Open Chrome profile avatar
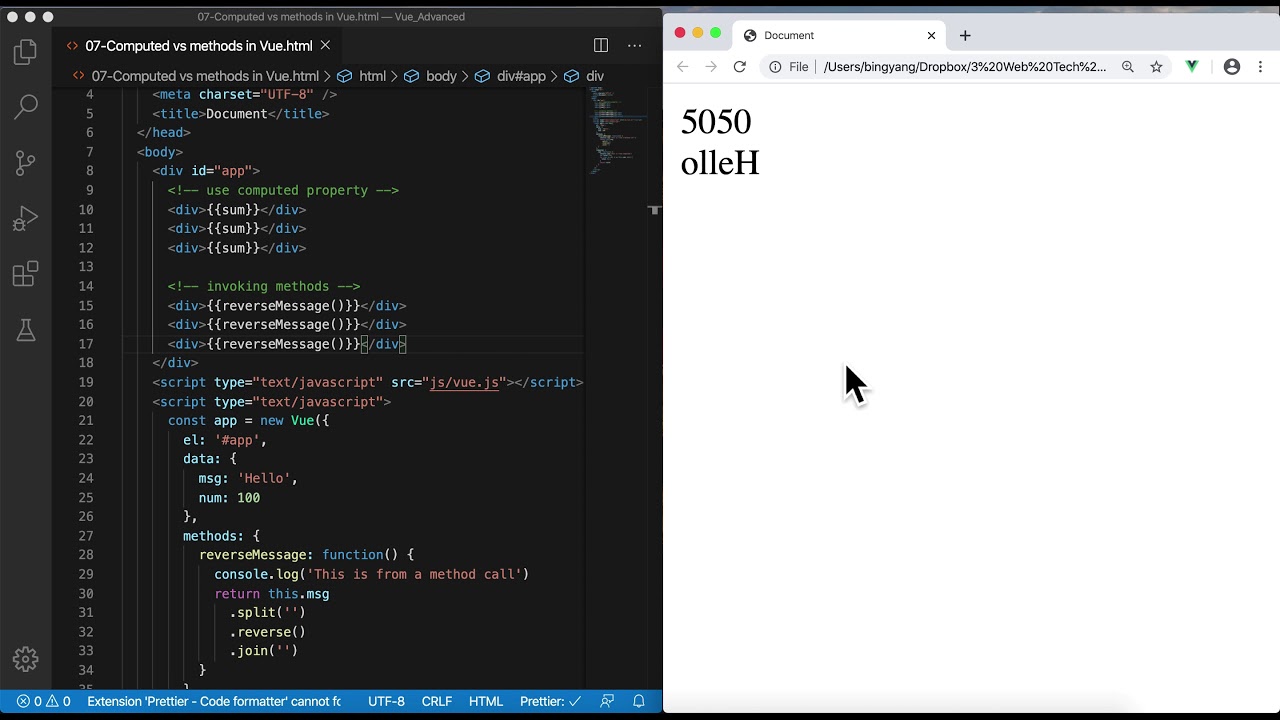Image resolution: width=1280 pixels, height=720 pixels. tap(1232, 67)
